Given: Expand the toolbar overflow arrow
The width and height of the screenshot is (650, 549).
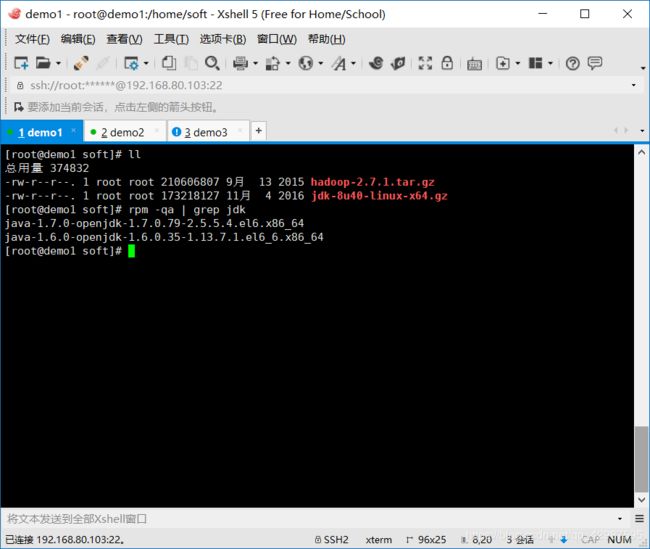Looking at the screenshot, I should (643, 68).
